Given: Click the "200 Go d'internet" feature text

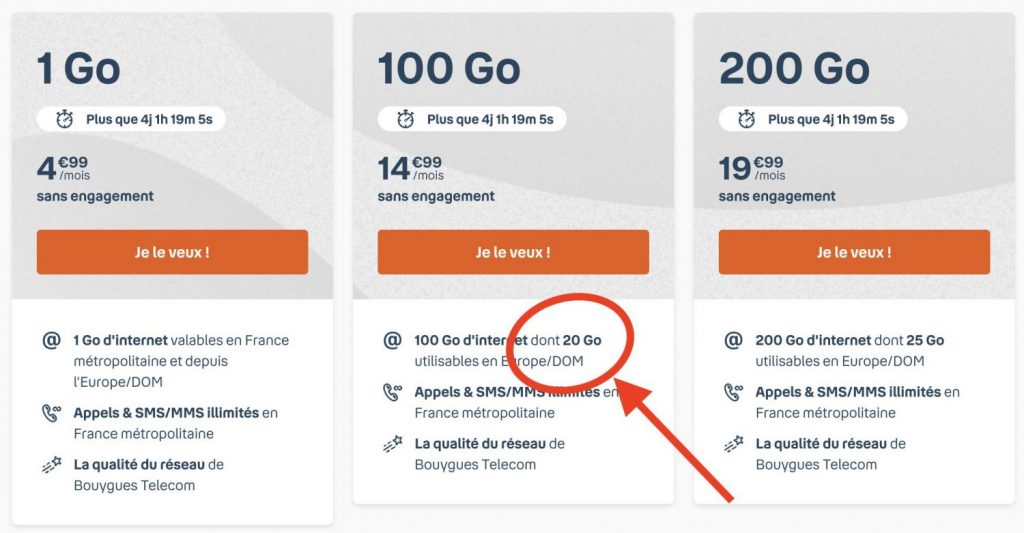Looking at the screenshot, I should [812, 340].
